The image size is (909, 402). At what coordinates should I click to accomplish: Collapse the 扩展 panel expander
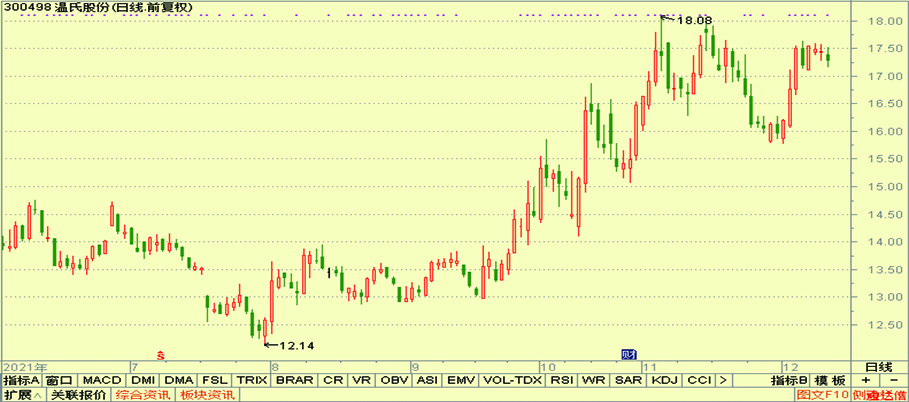click(22, 395)
